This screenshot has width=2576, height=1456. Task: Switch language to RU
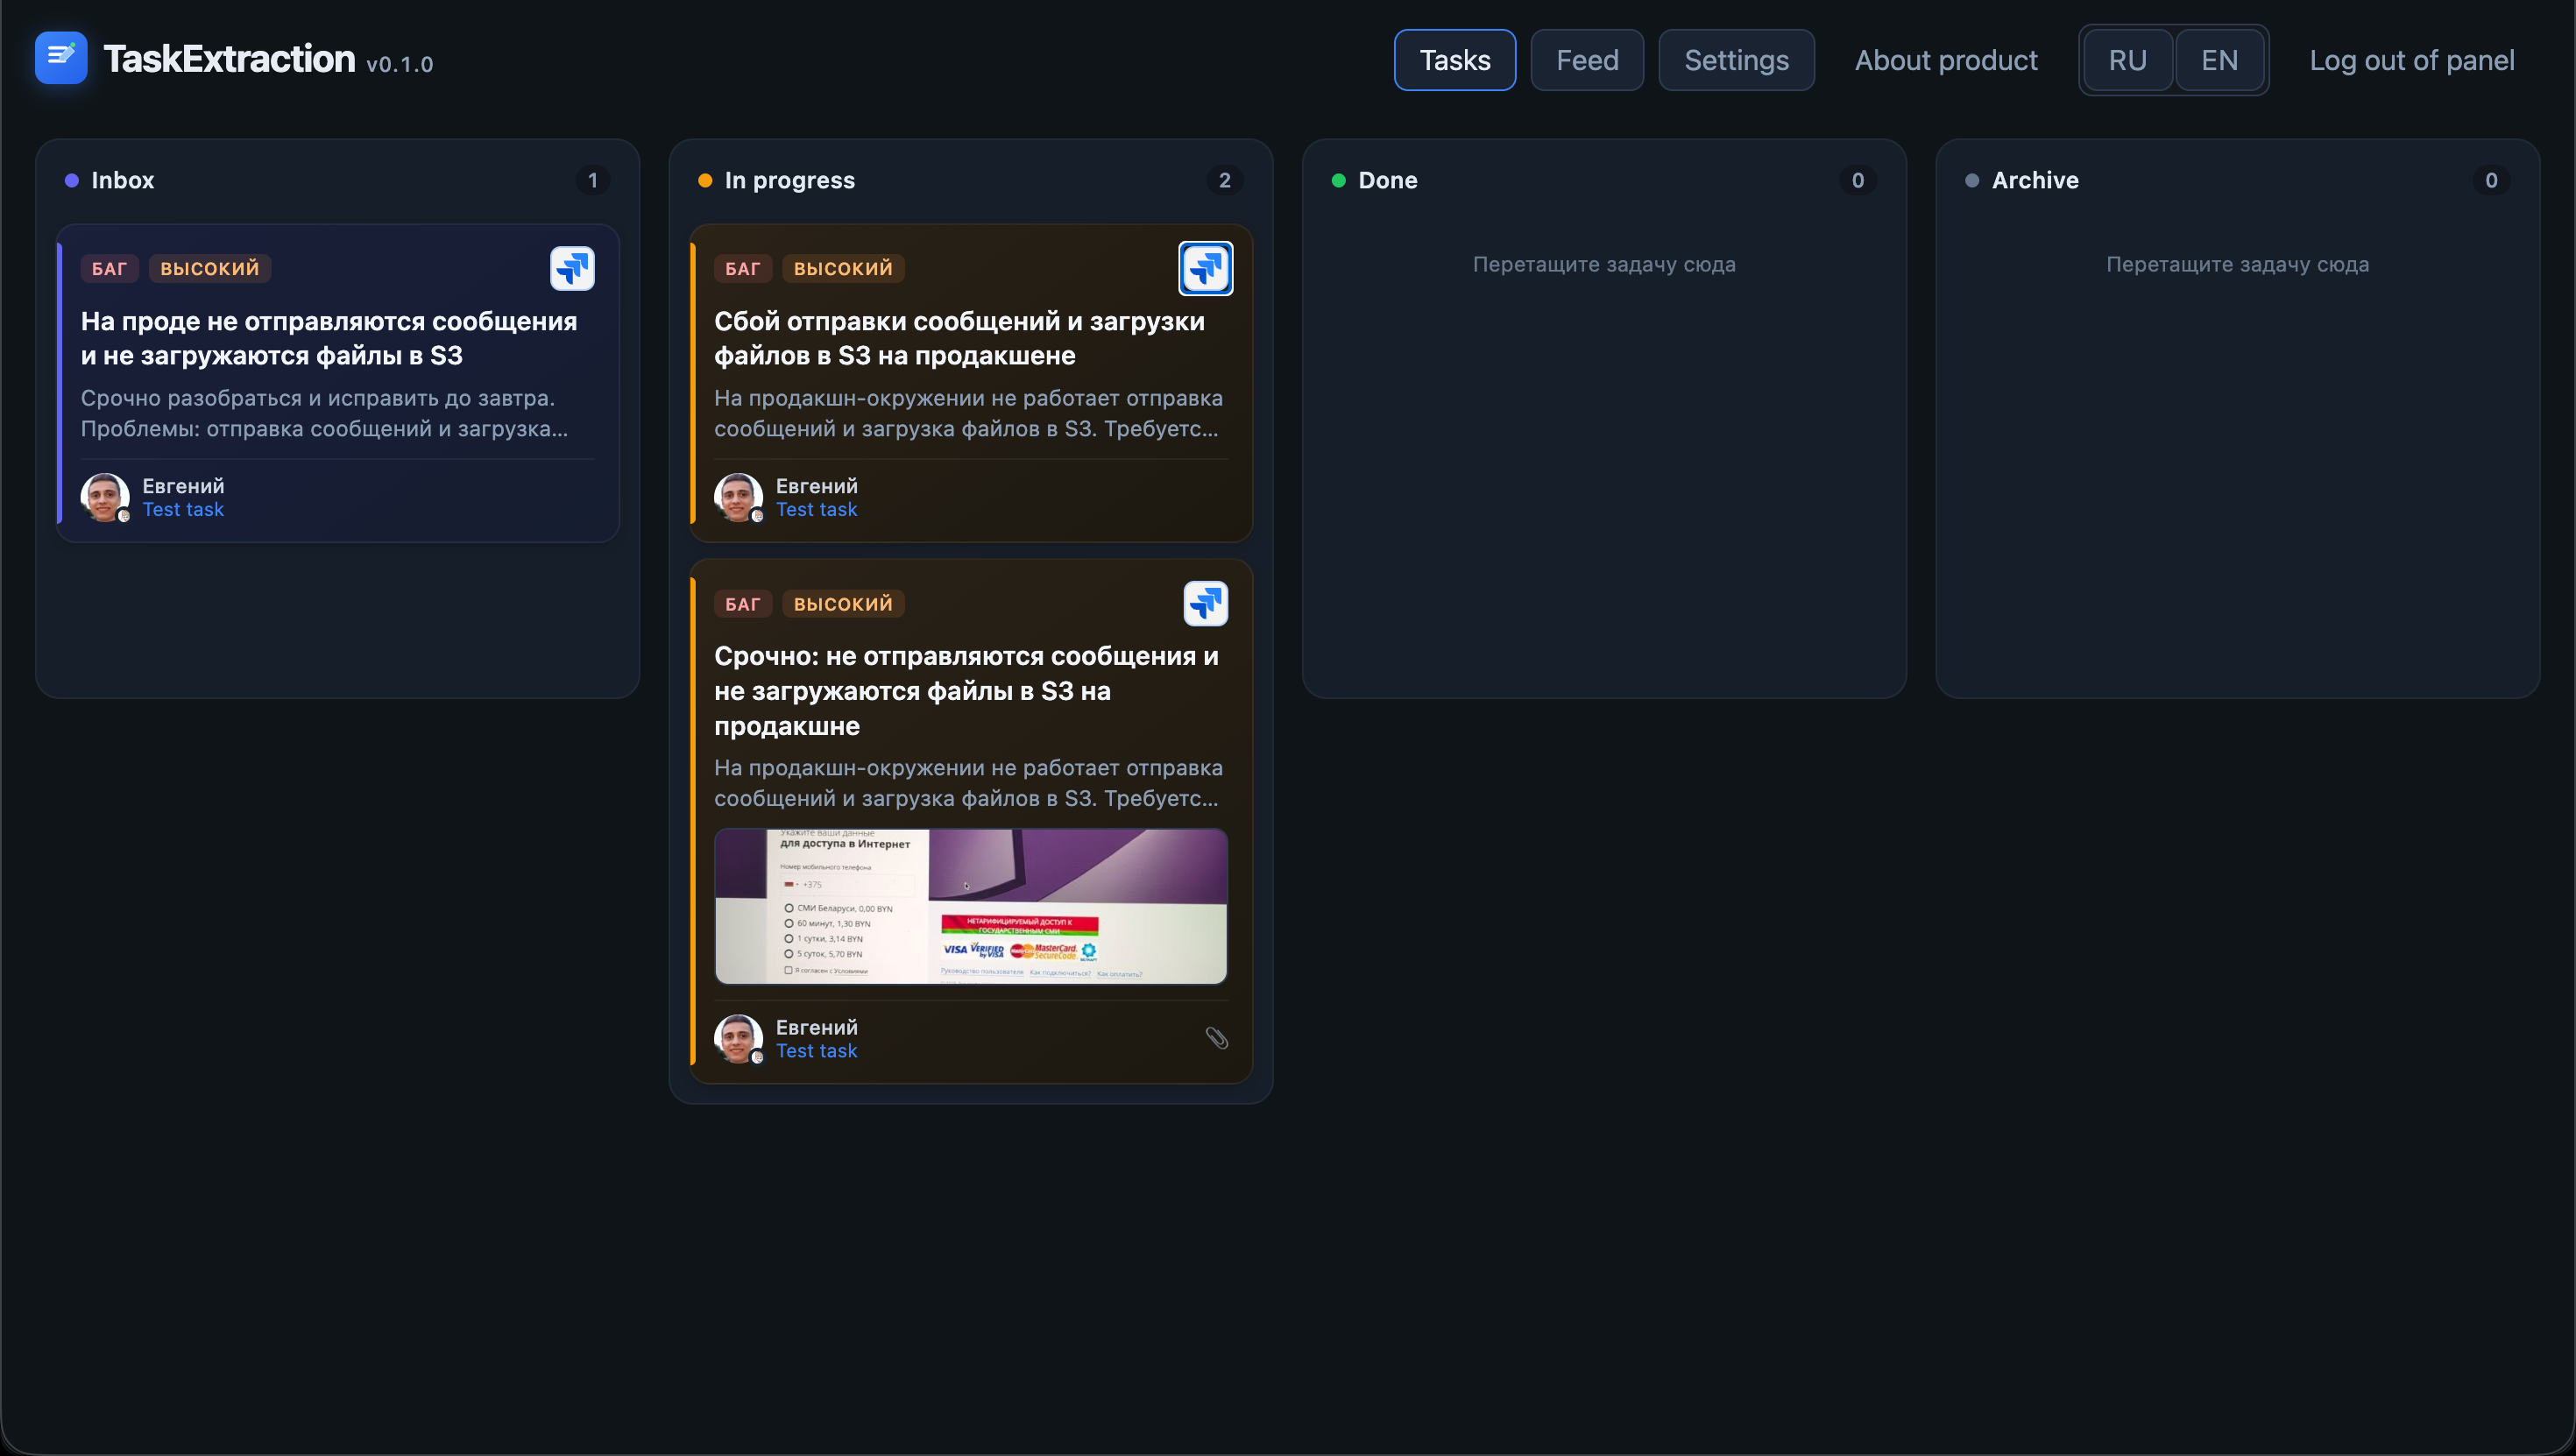coord(2127,60)
